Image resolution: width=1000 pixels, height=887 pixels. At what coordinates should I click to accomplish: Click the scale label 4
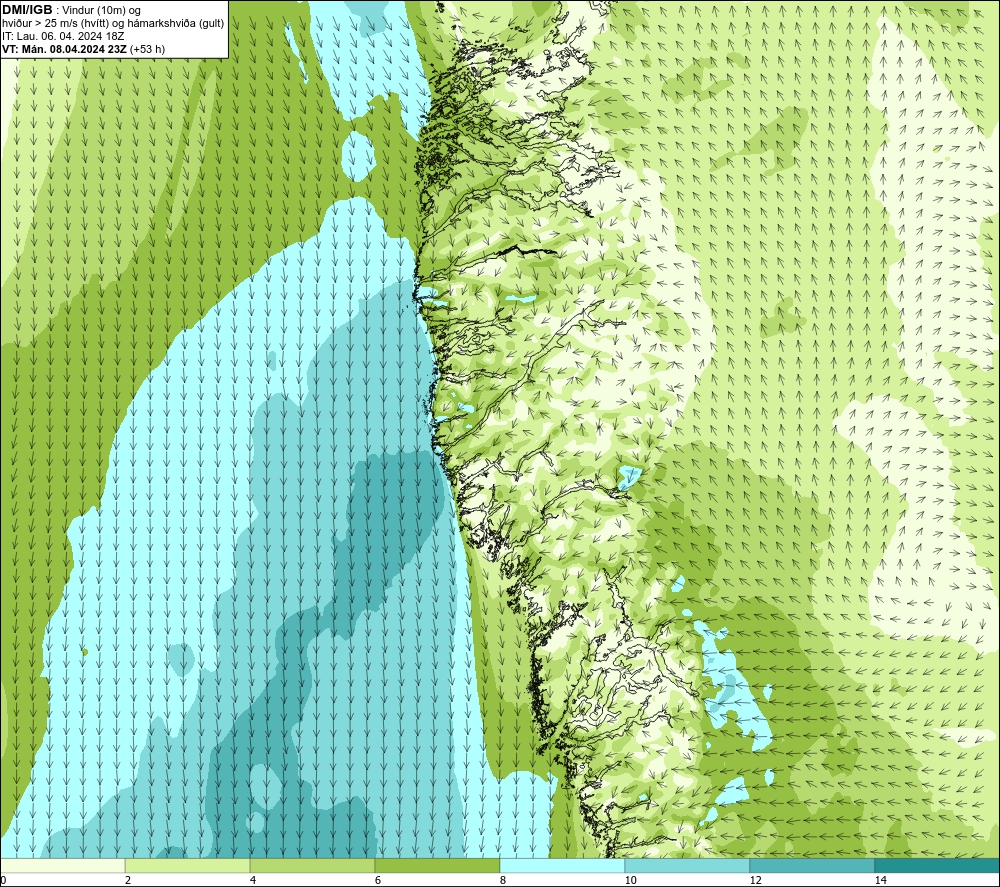(x=253, y=881)
